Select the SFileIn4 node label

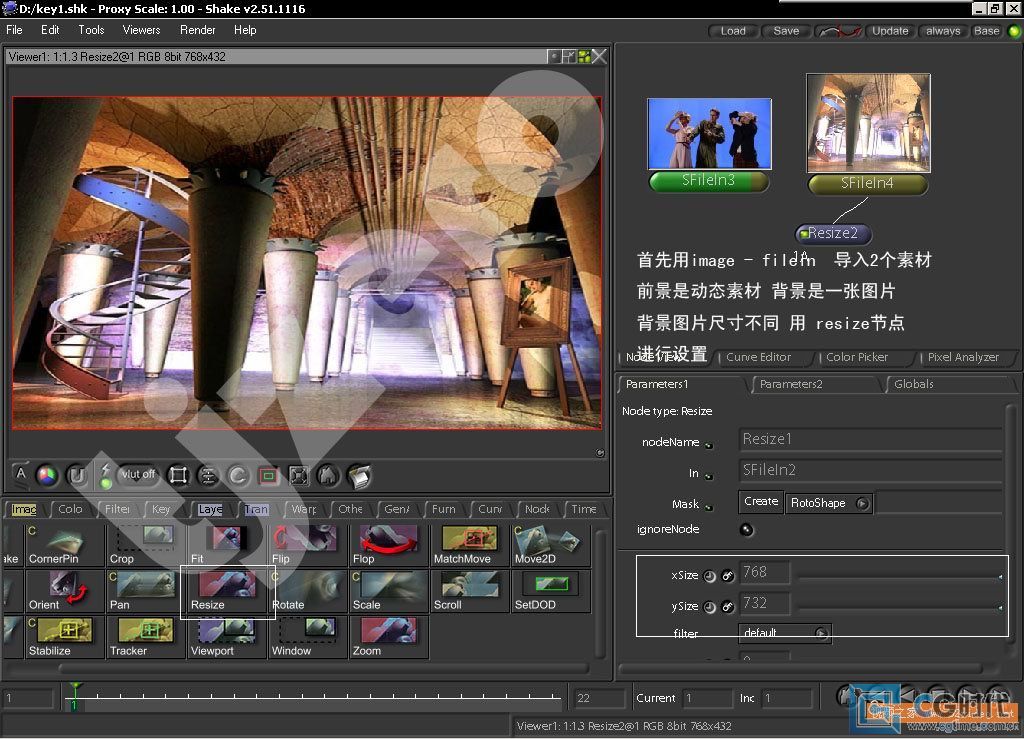(867, 183)
